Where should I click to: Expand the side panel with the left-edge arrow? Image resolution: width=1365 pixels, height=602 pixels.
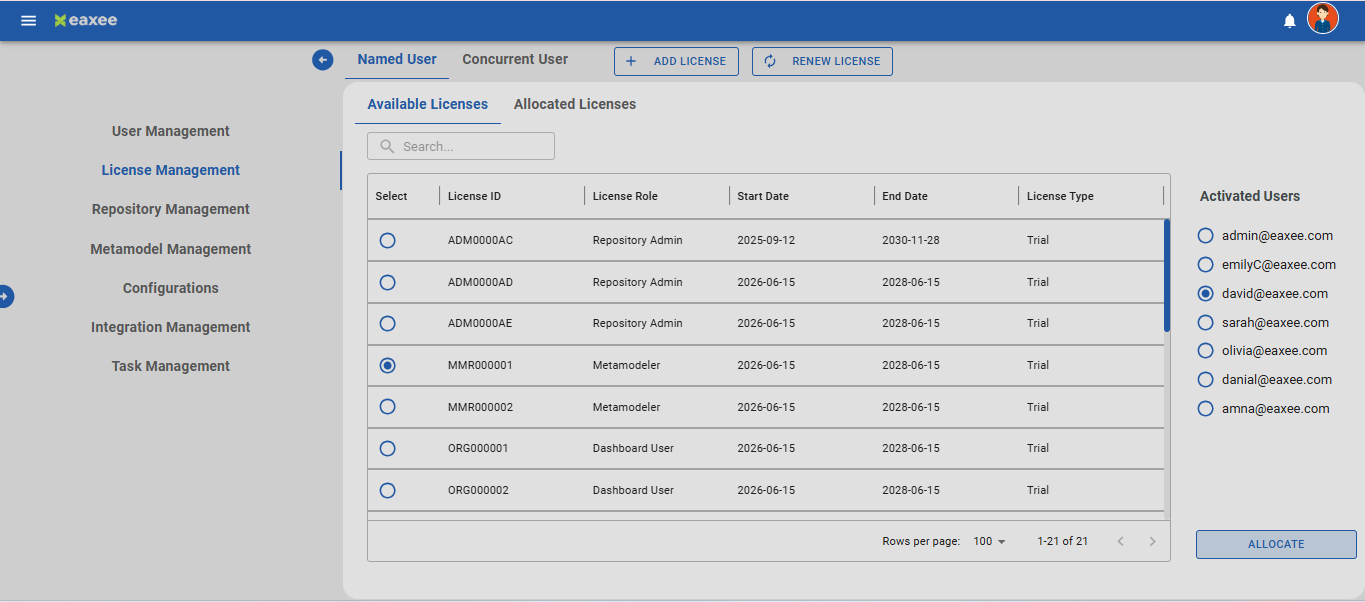click(5, 296)
